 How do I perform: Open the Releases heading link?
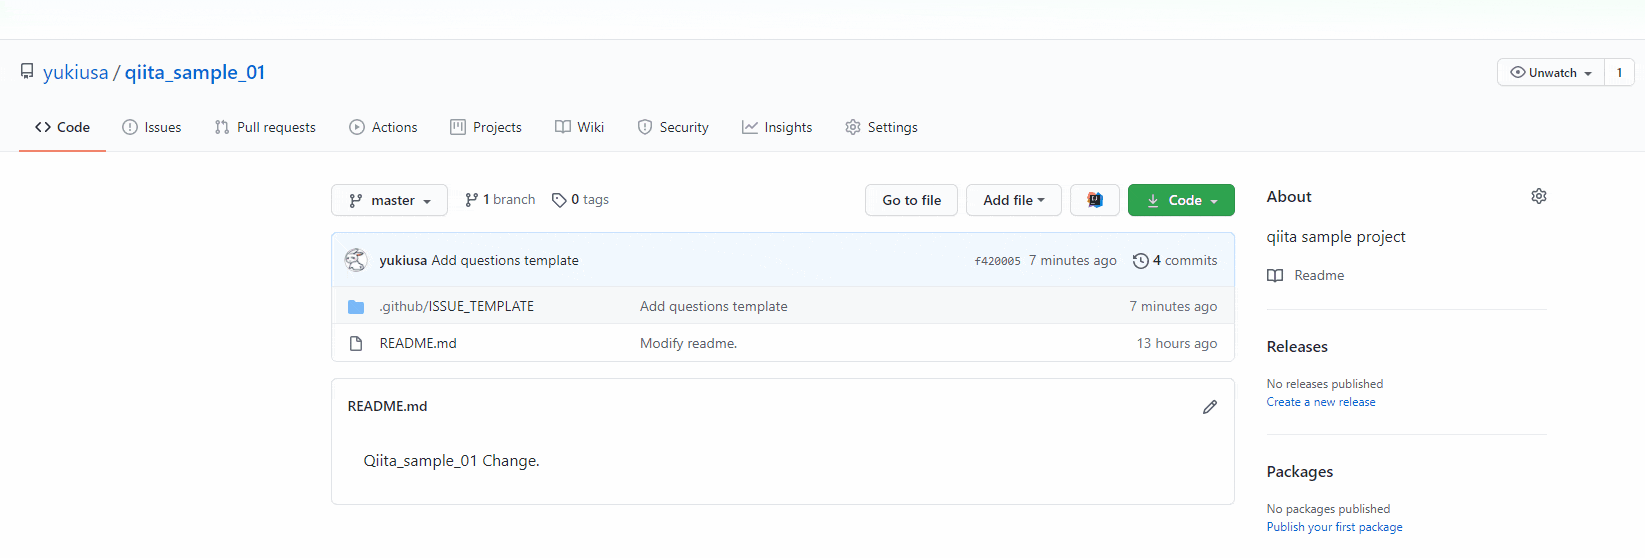[x=1297, y=347]
